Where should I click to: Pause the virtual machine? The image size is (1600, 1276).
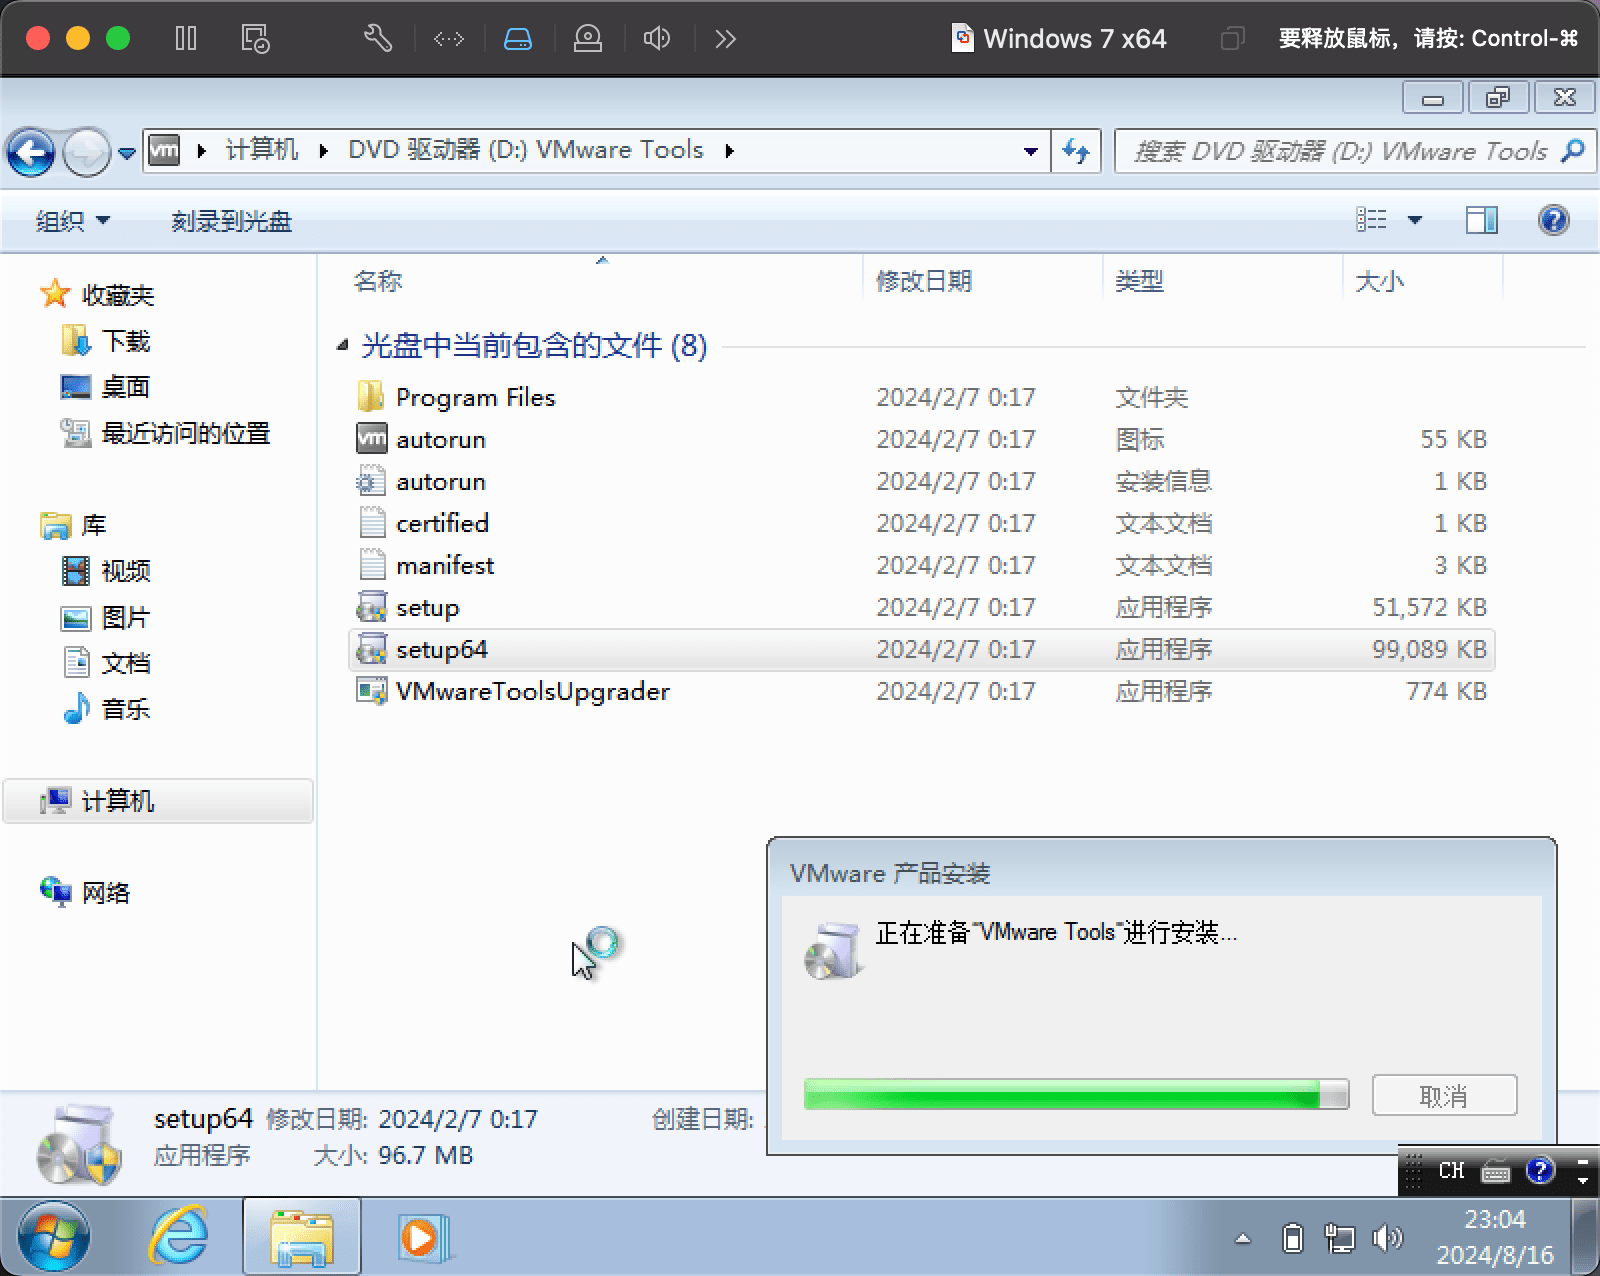tap(186, 39)
